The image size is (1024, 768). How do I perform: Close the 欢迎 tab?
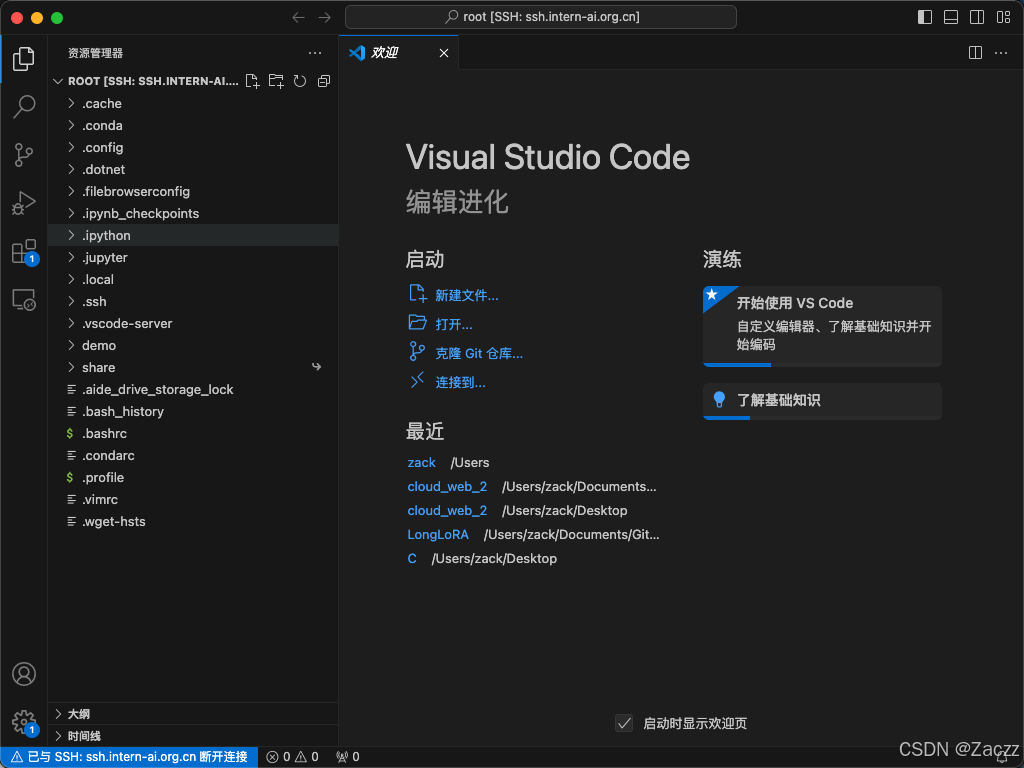tap(444, 53)
